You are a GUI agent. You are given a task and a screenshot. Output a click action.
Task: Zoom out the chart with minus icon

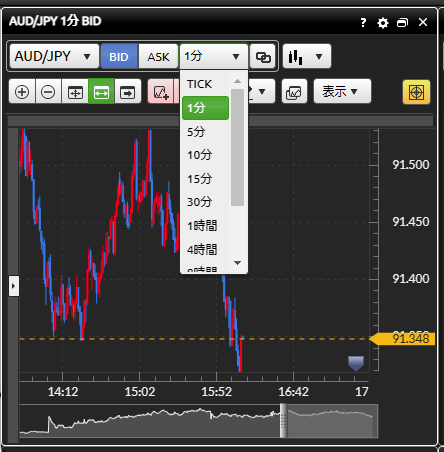pos(48,92)
